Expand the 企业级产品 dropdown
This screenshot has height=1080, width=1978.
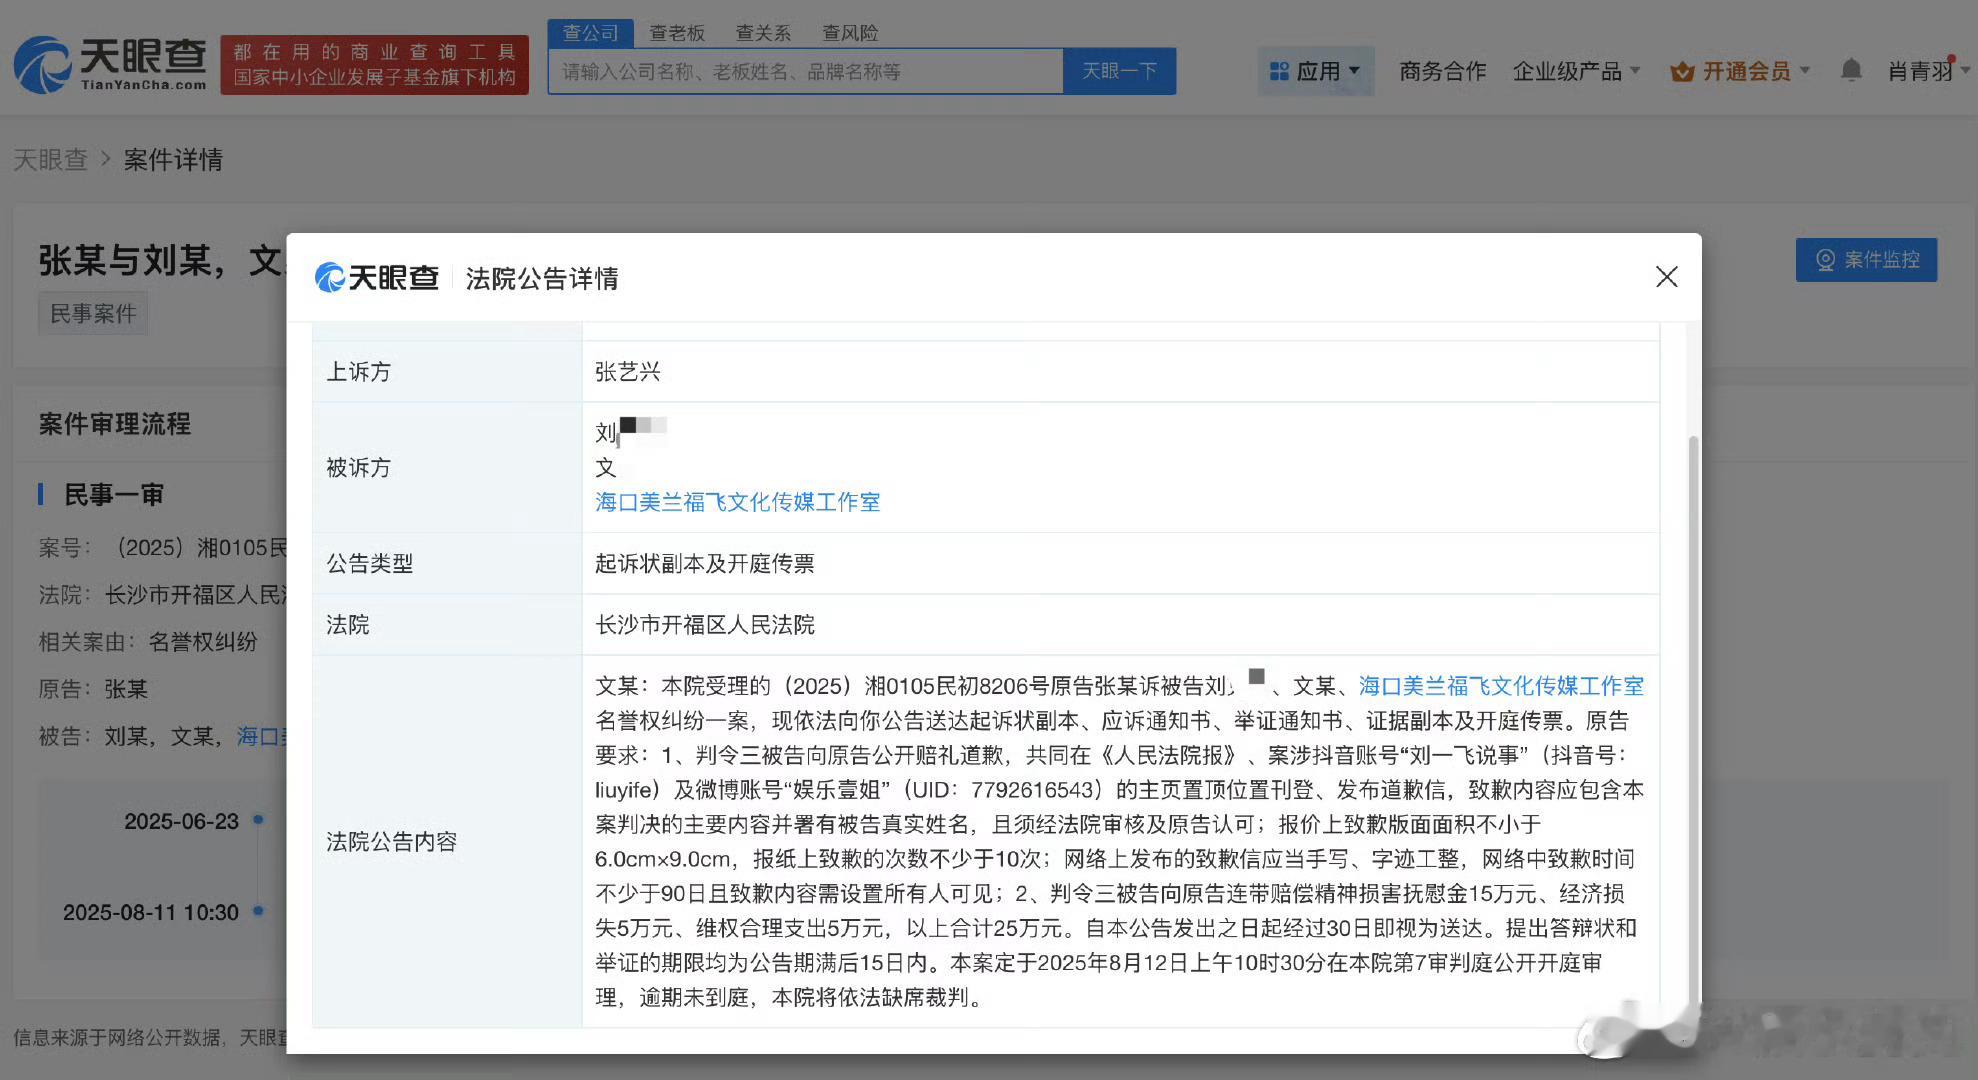[x=1576, y=71]
